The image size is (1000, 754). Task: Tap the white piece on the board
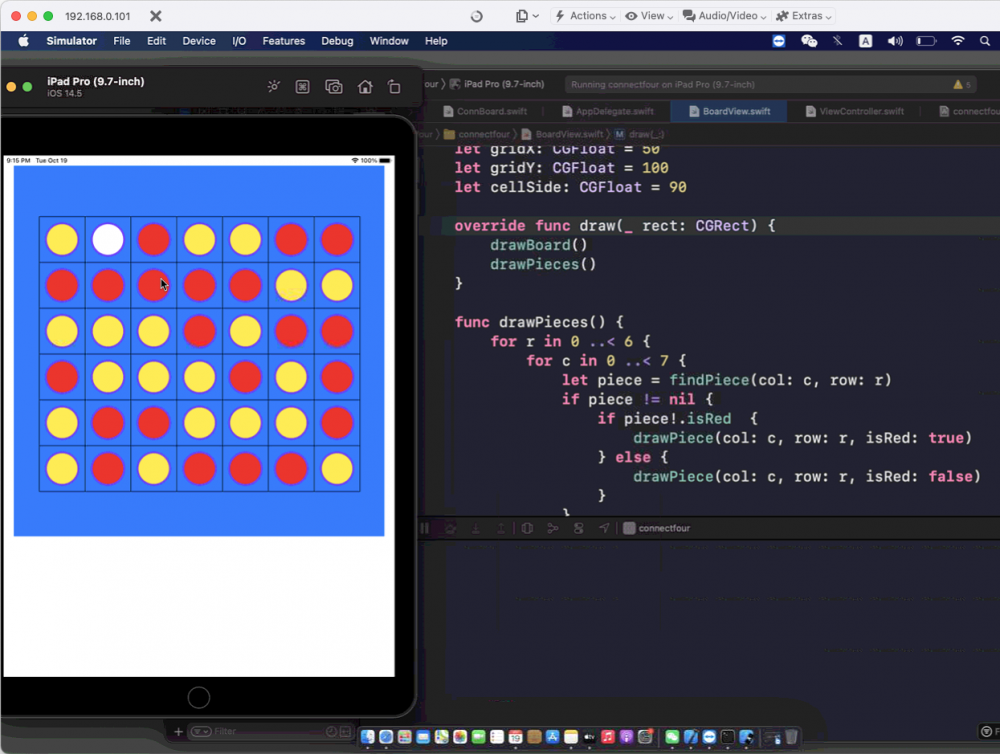pos(108,239)
